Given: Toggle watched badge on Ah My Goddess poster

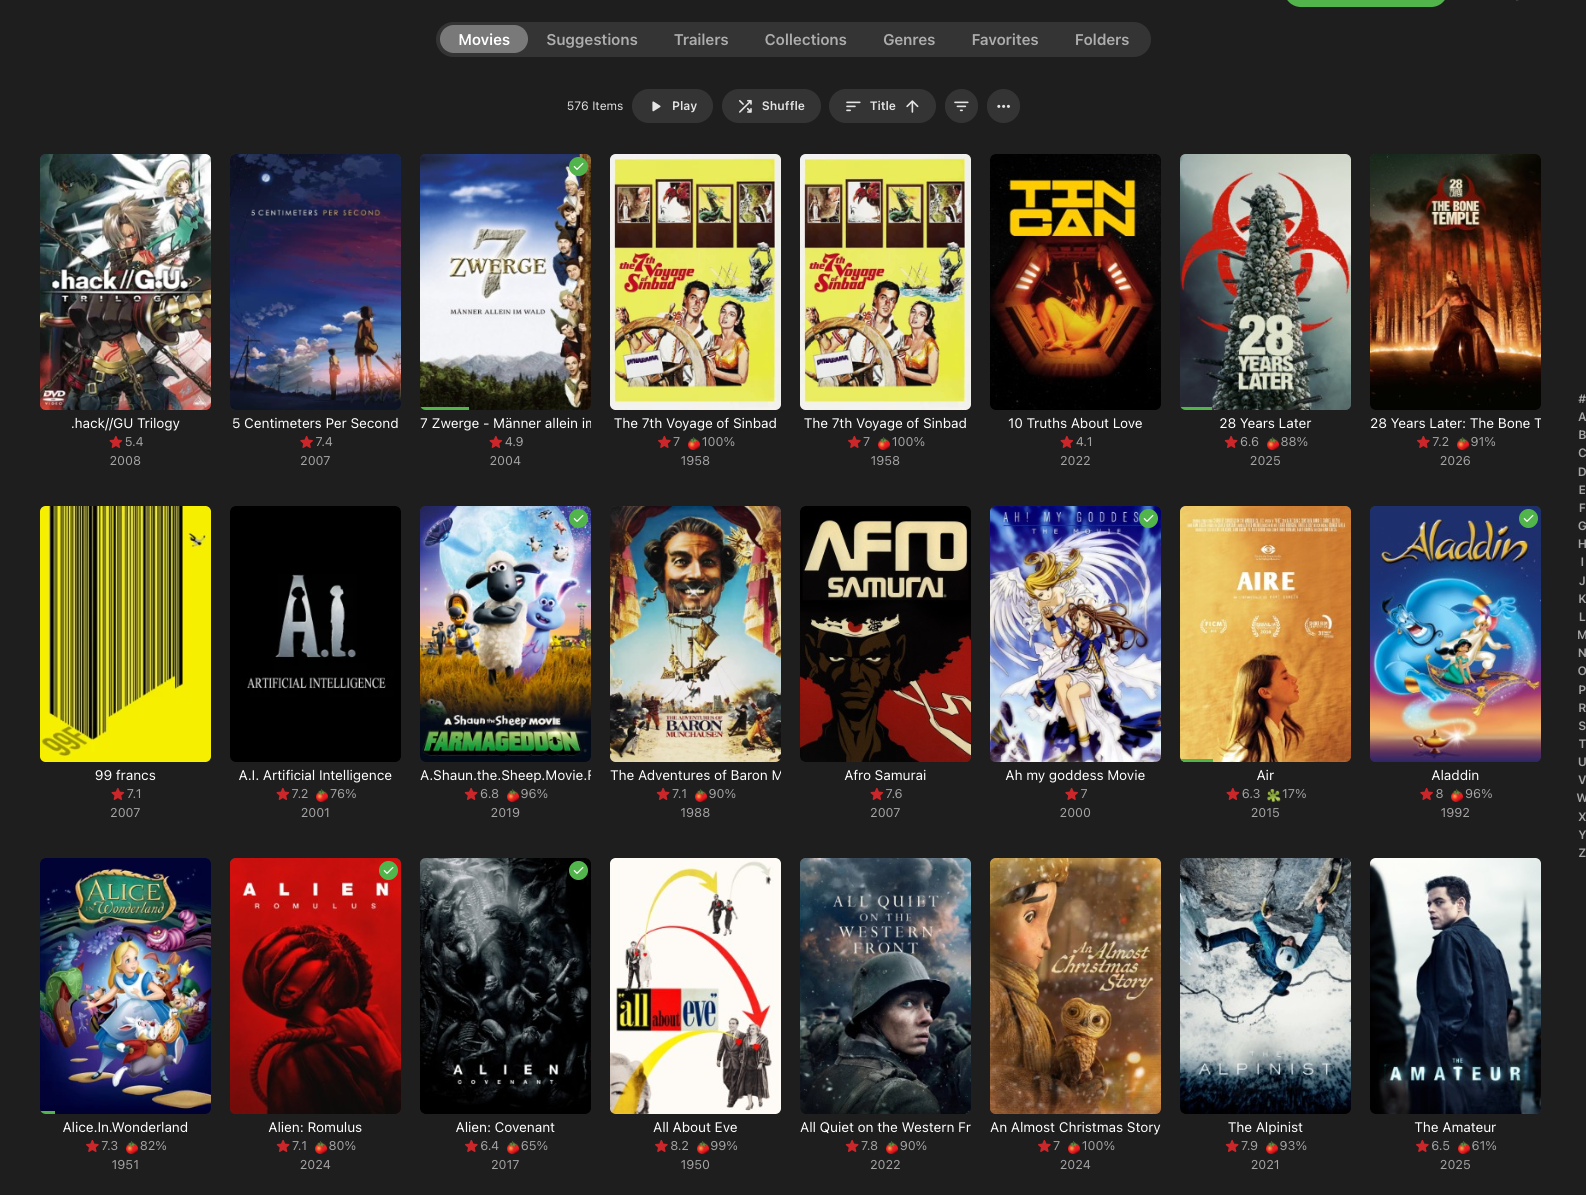Looking at the screenshot, I should tap(1148, 519).
